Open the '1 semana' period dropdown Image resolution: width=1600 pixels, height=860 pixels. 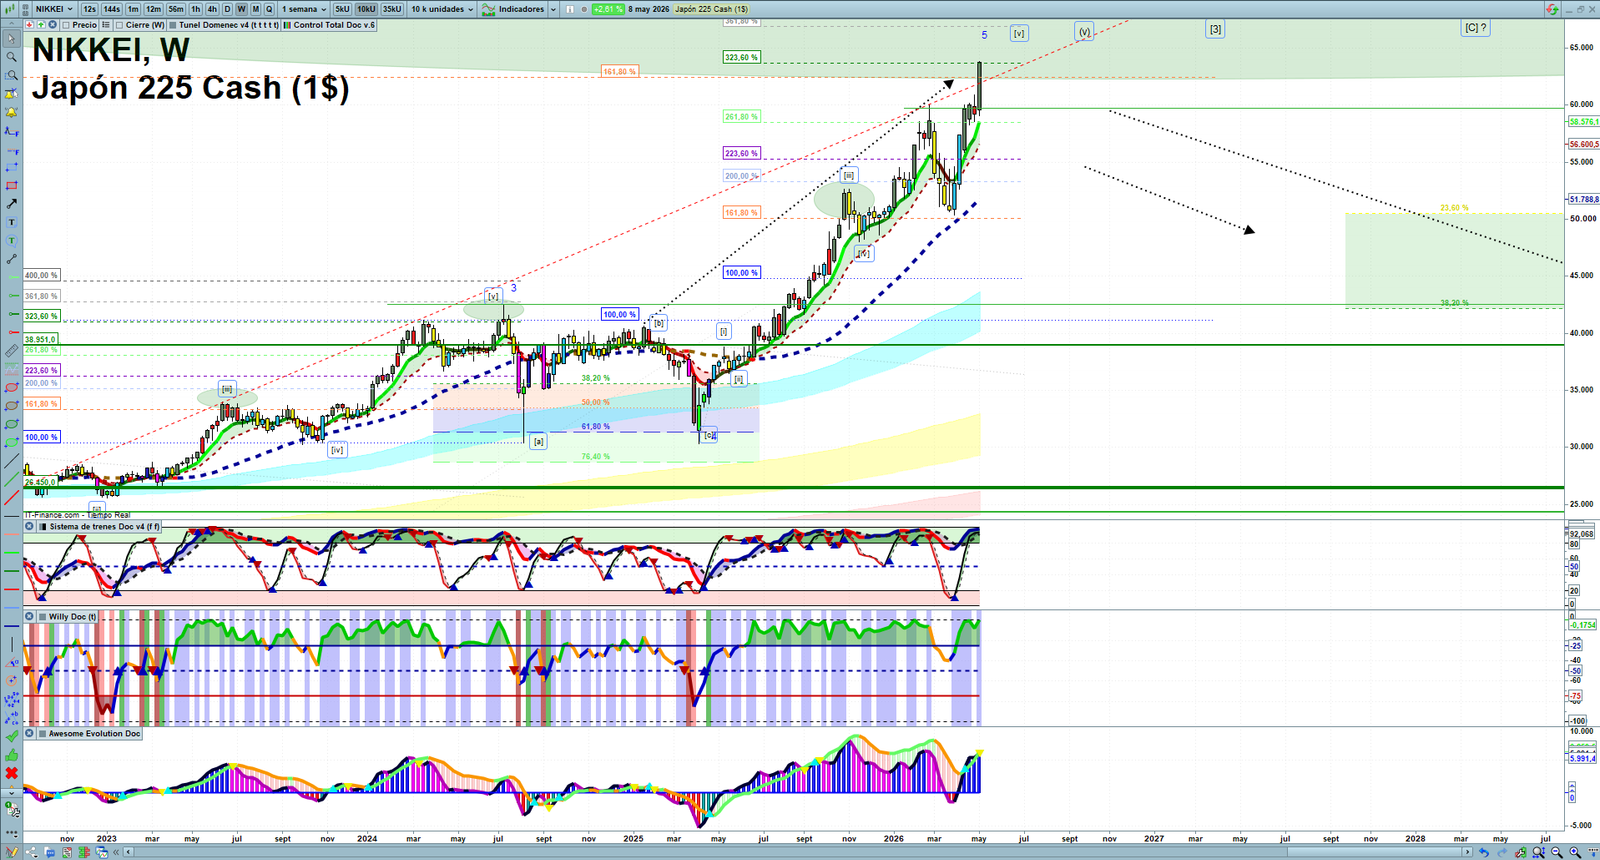303,9
